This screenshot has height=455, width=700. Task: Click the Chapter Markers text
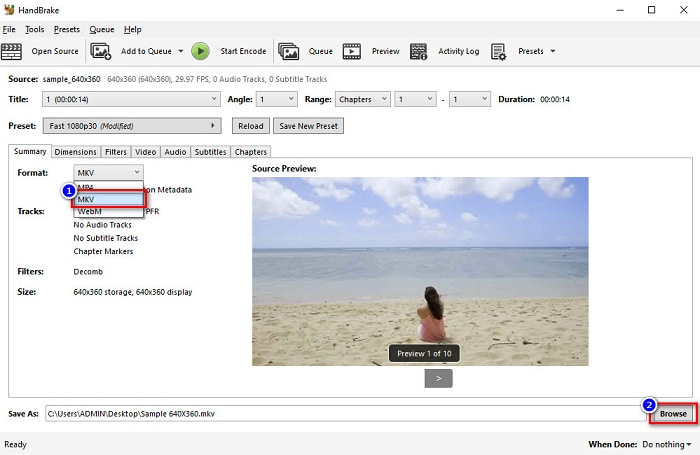pos(103,251)
